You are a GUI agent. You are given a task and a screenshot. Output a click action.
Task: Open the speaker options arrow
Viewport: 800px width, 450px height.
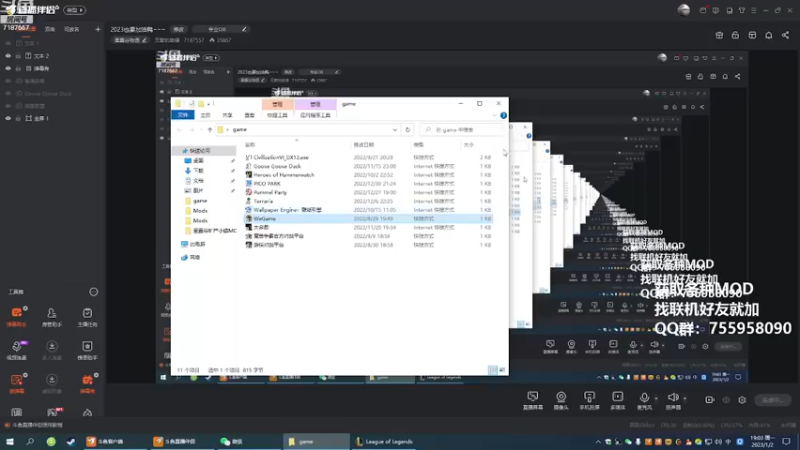point(685,398)
